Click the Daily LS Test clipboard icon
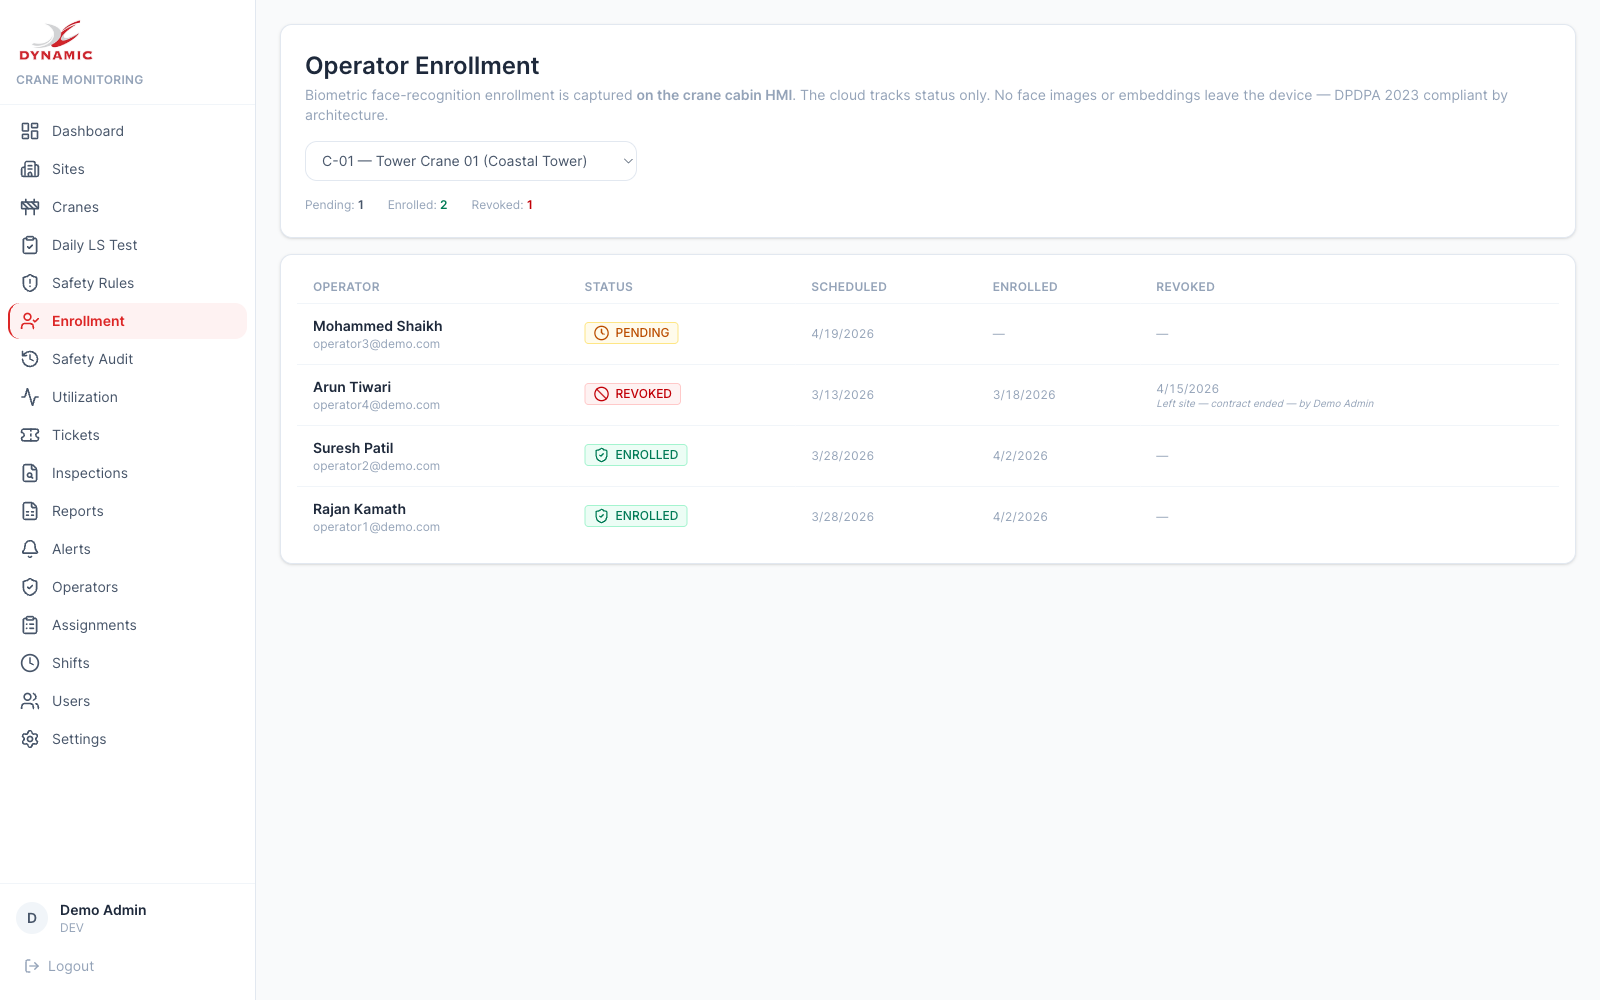Viewport: 1600px width, 1000px height. (x=30, y=245)
